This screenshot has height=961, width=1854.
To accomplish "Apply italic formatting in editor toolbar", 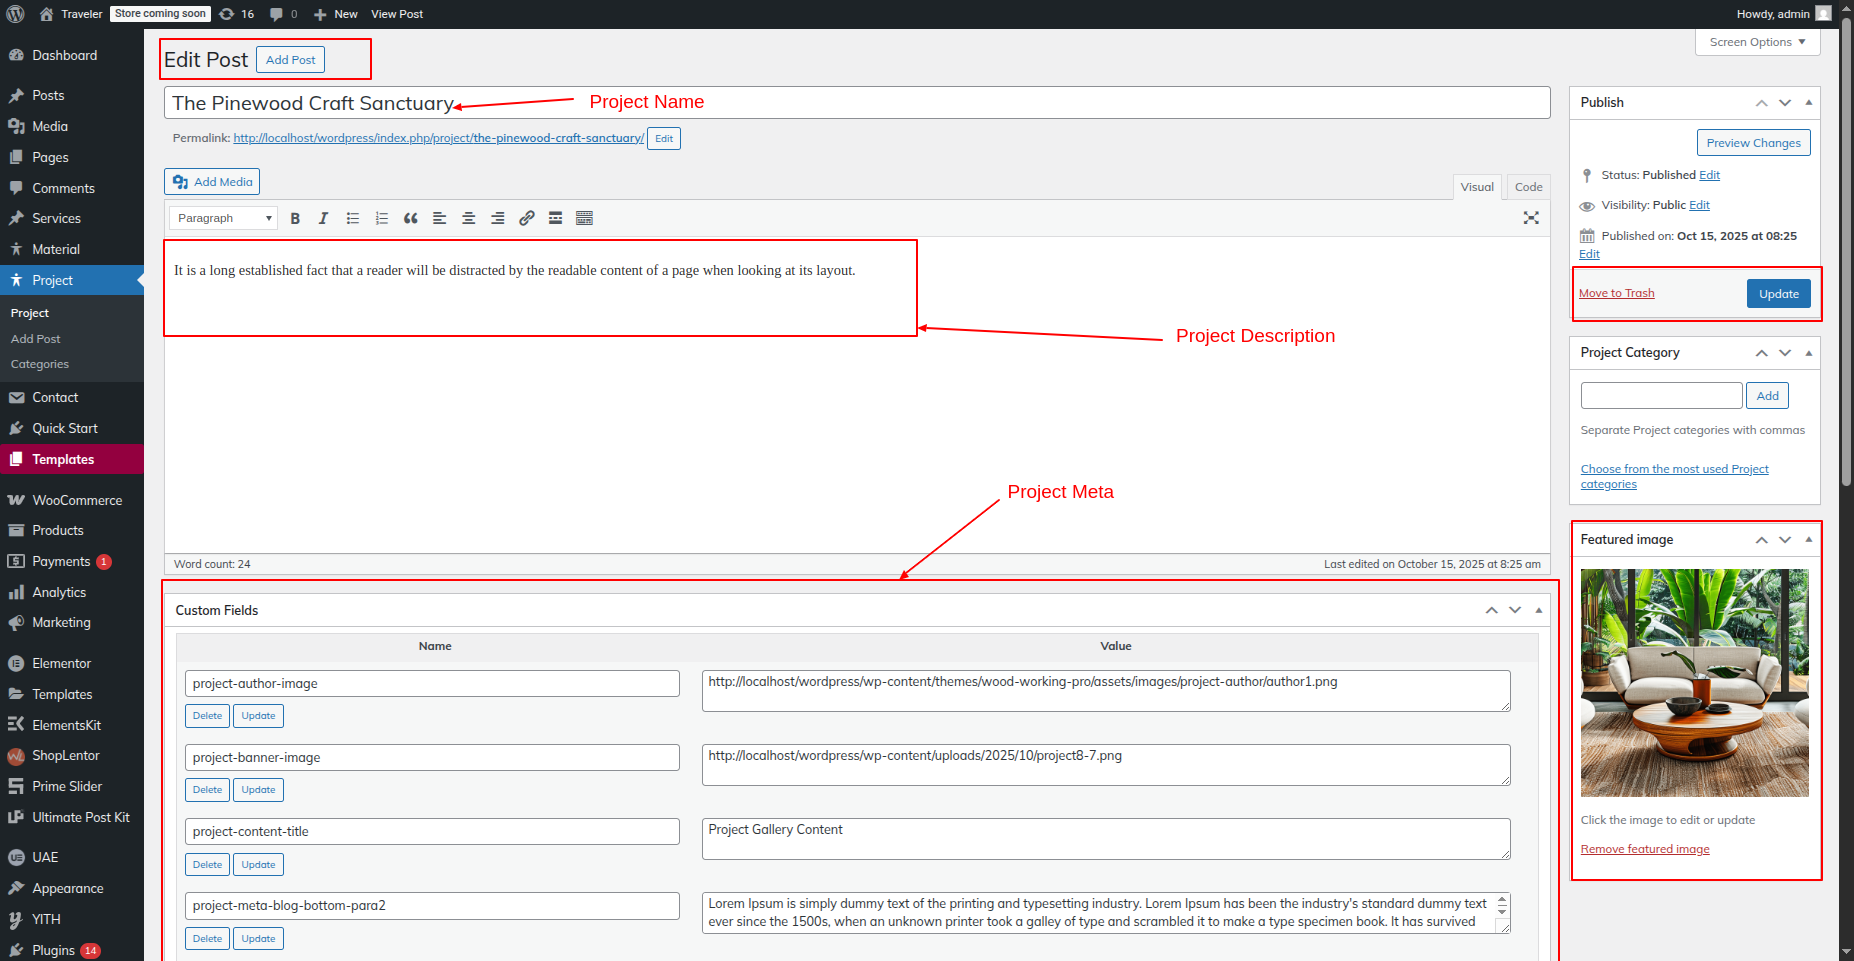I will point(323,218).
